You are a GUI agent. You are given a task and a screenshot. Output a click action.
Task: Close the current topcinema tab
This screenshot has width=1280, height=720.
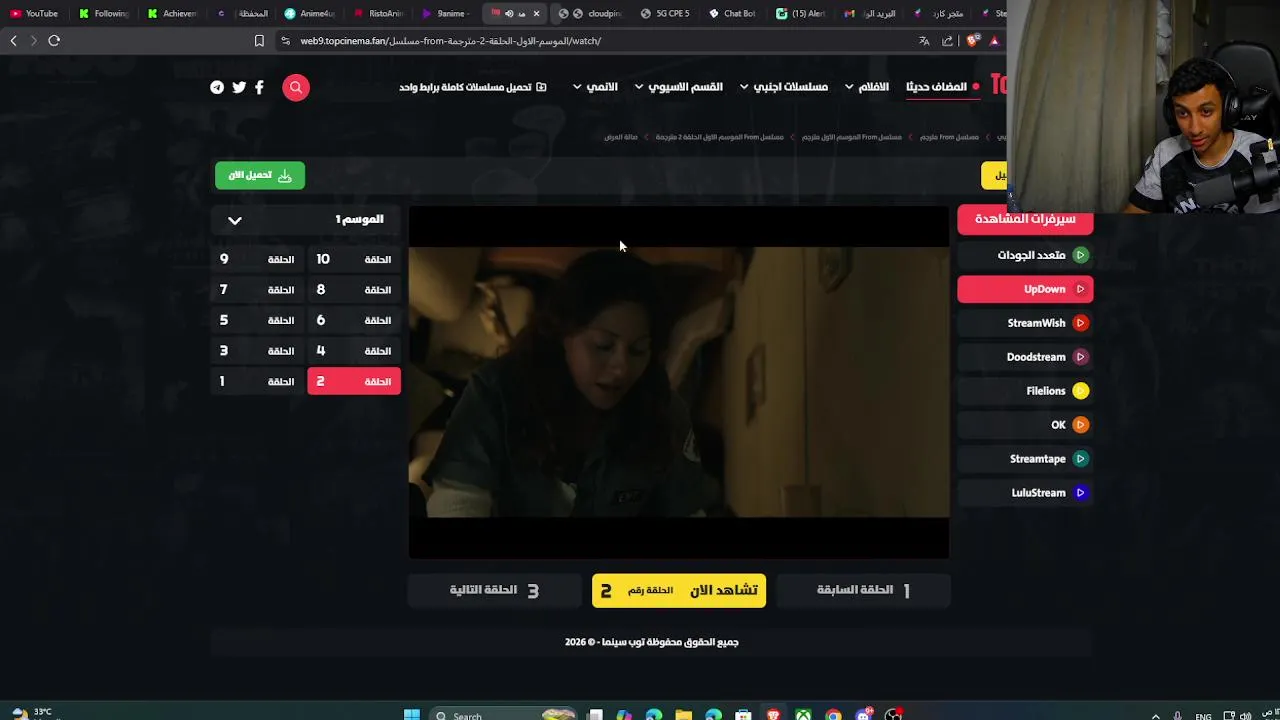point(536,14)
